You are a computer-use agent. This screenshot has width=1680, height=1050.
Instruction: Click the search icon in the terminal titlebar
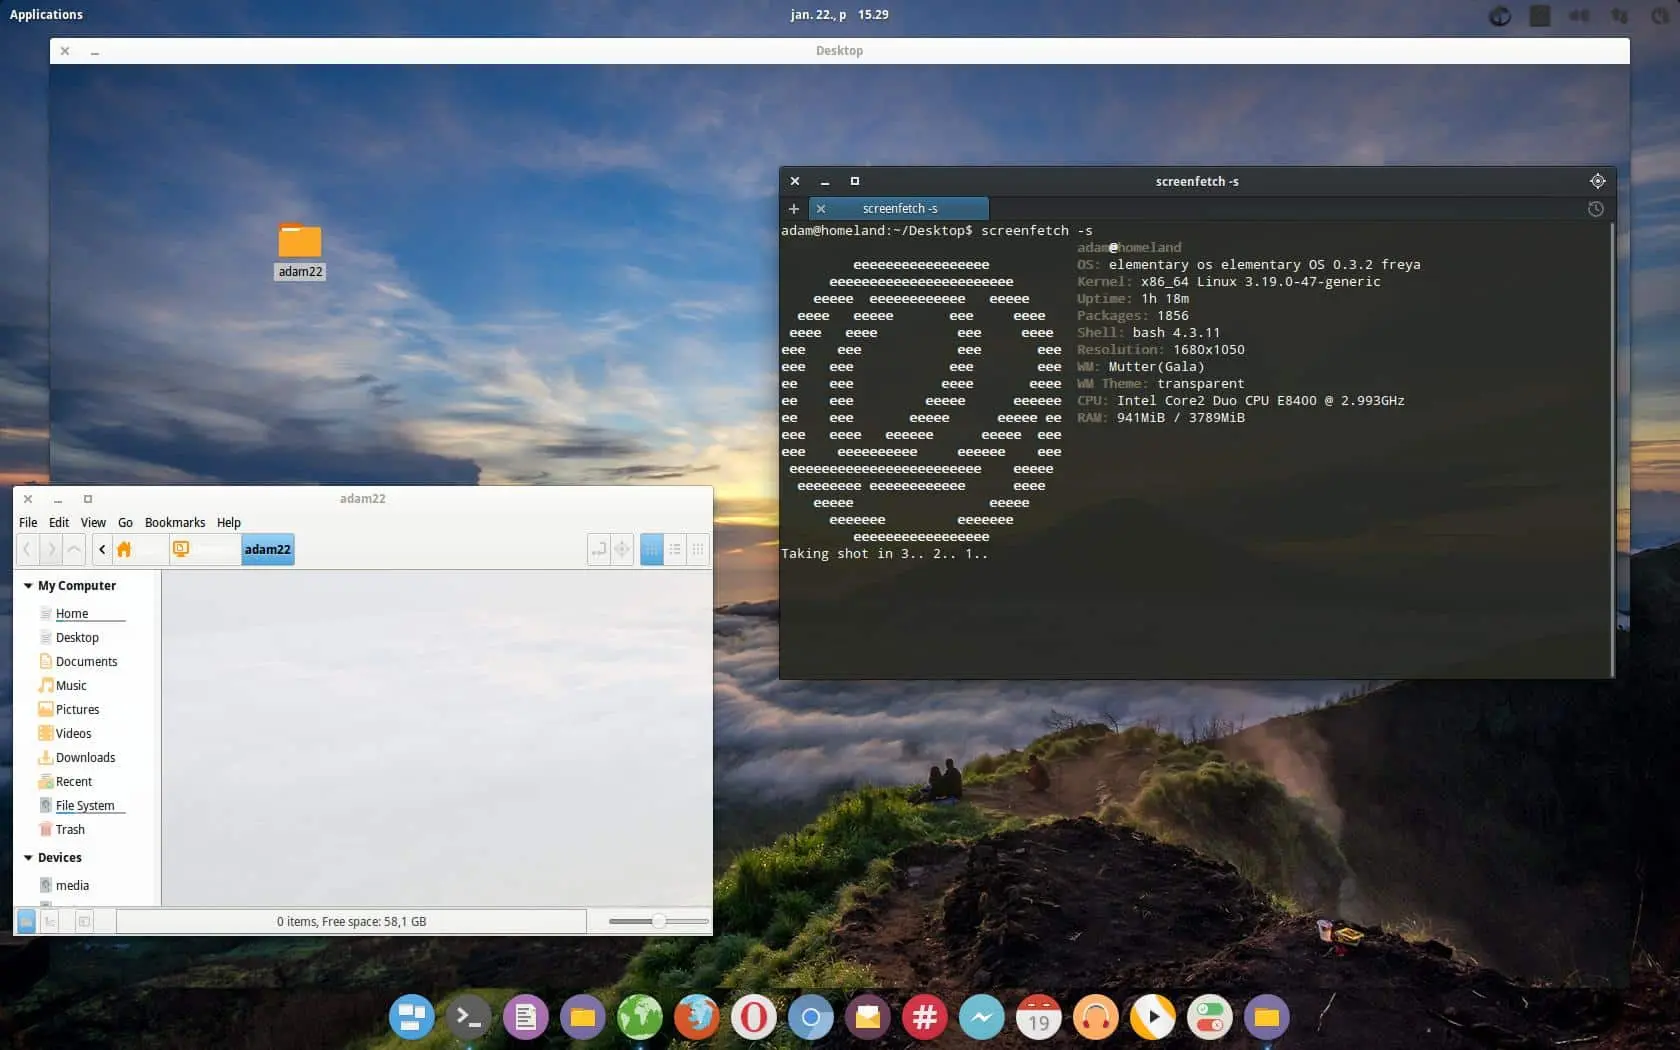[1597, 181]
